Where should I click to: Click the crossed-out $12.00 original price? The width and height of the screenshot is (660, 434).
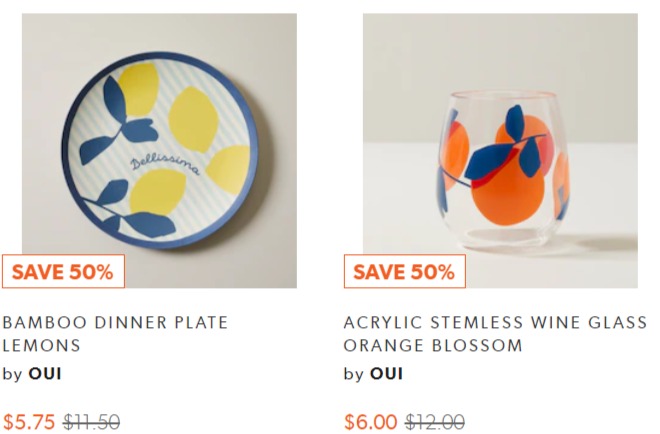[435, 422]
